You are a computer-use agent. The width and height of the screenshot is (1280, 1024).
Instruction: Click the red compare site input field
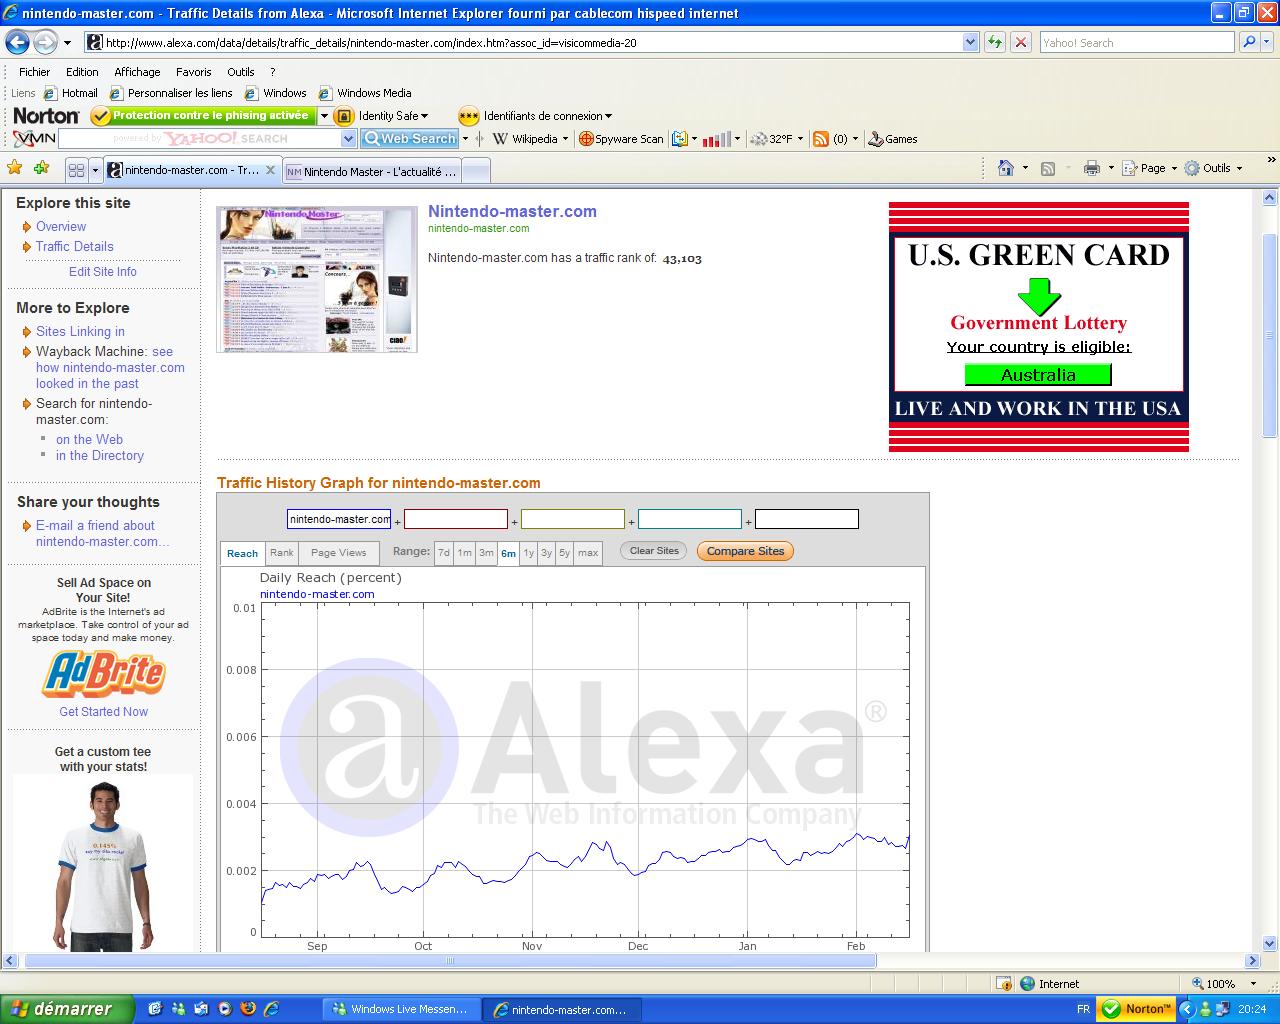coord(456,519)
